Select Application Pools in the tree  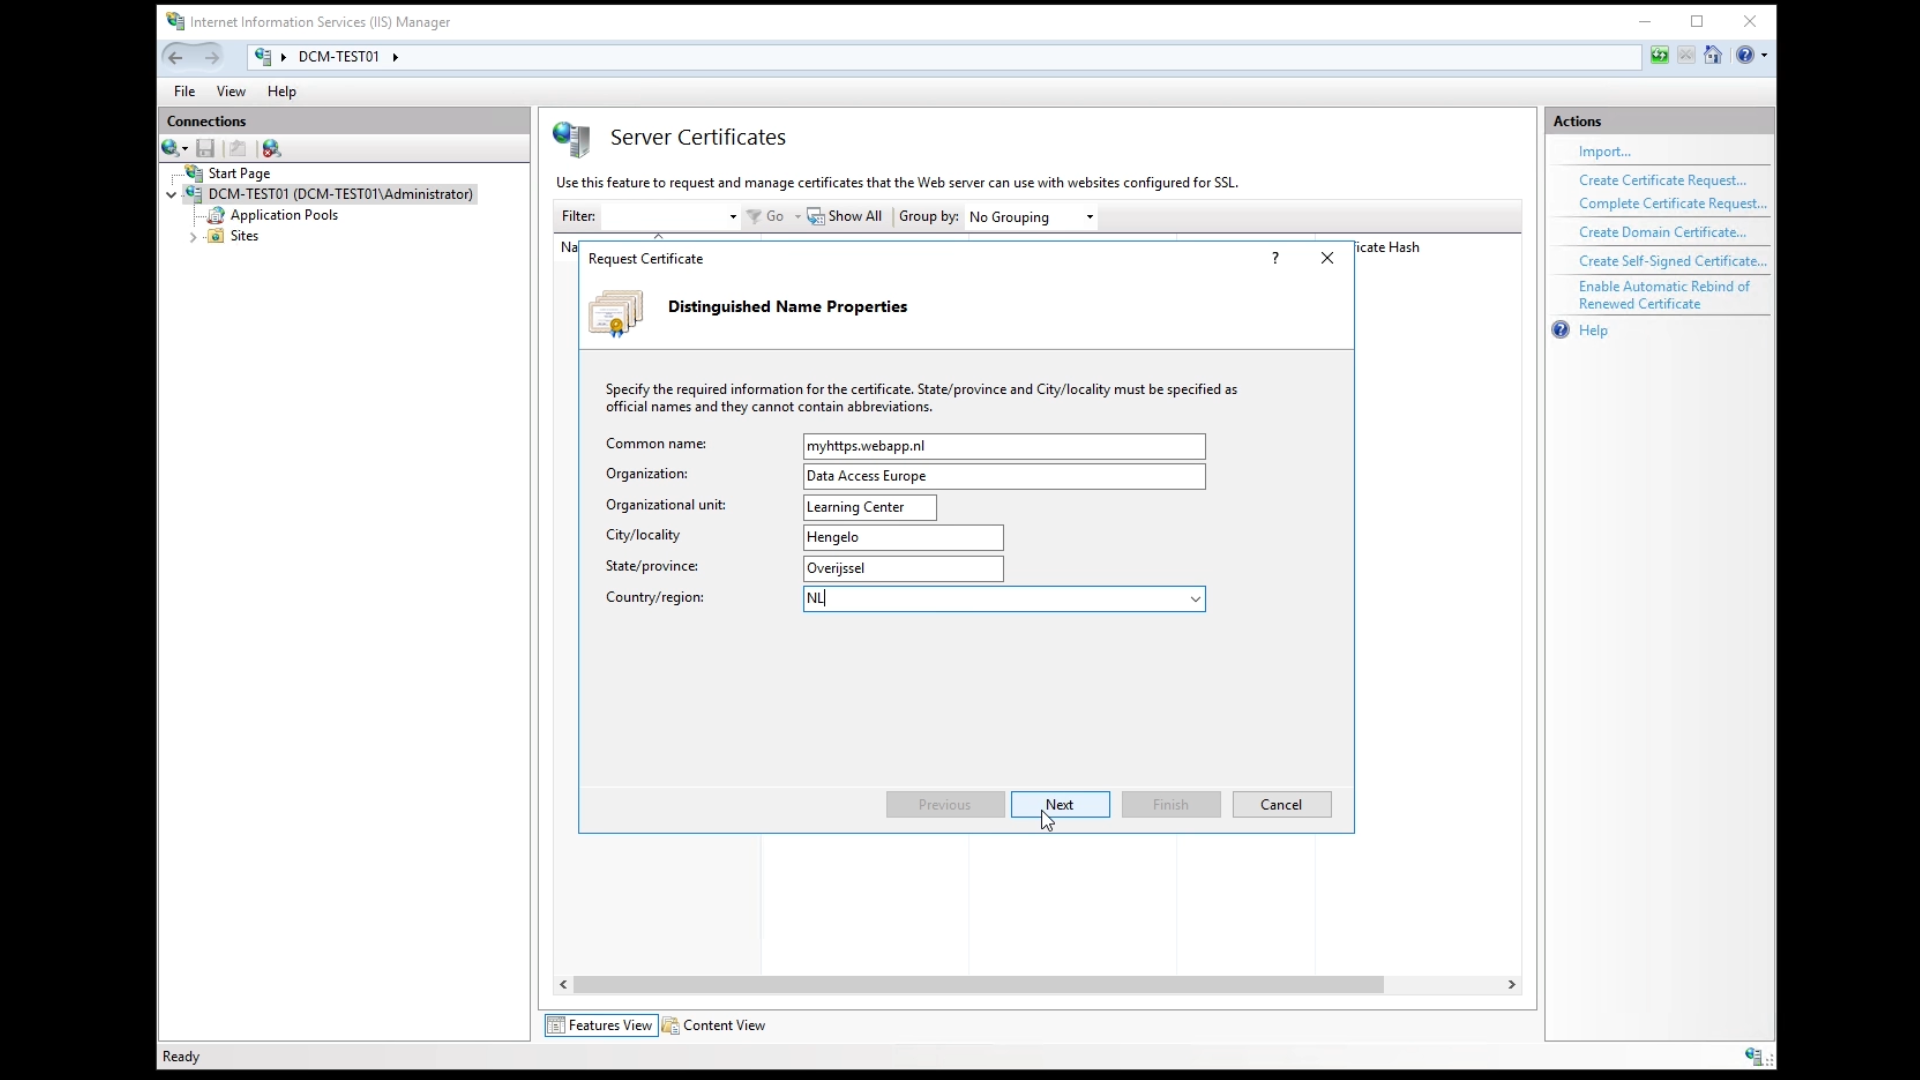[284, 215]
